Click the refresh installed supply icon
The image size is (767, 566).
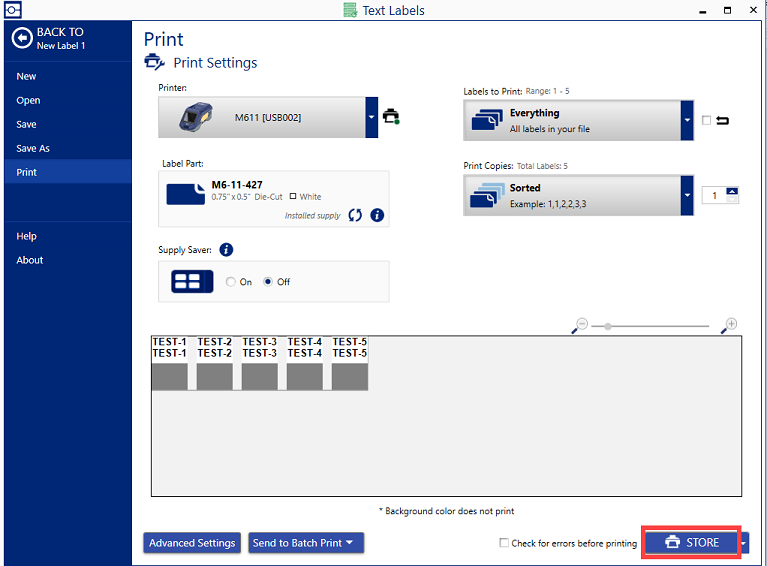tap(355, 215)
